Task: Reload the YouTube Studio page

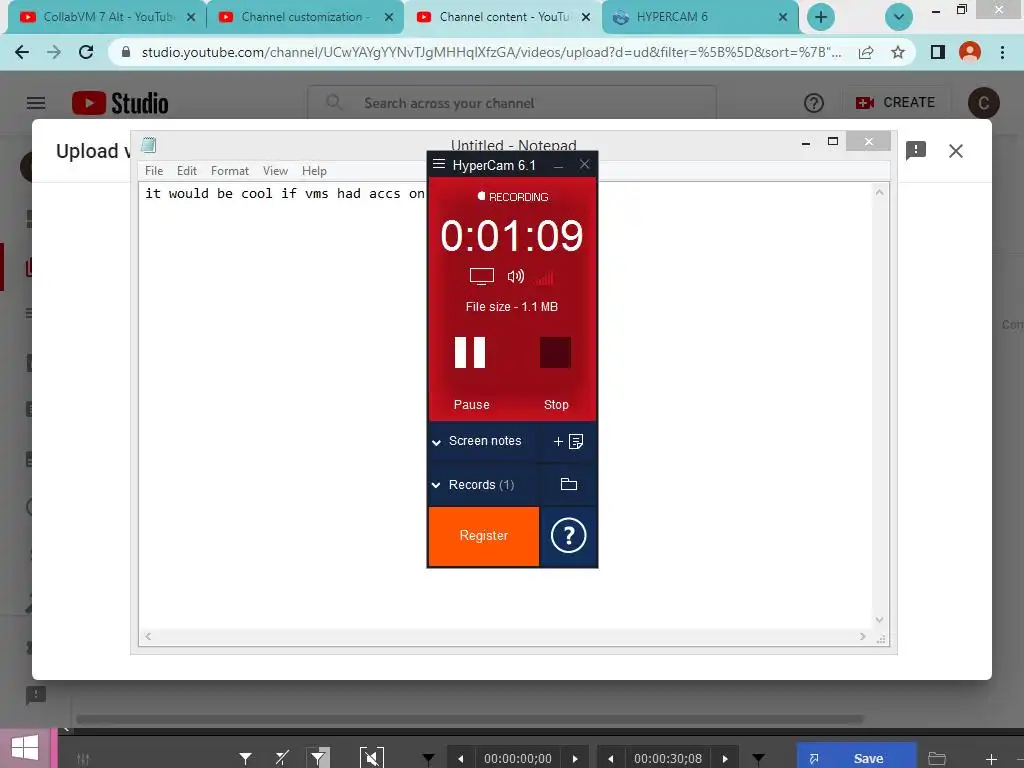Action: coord(86,52)
